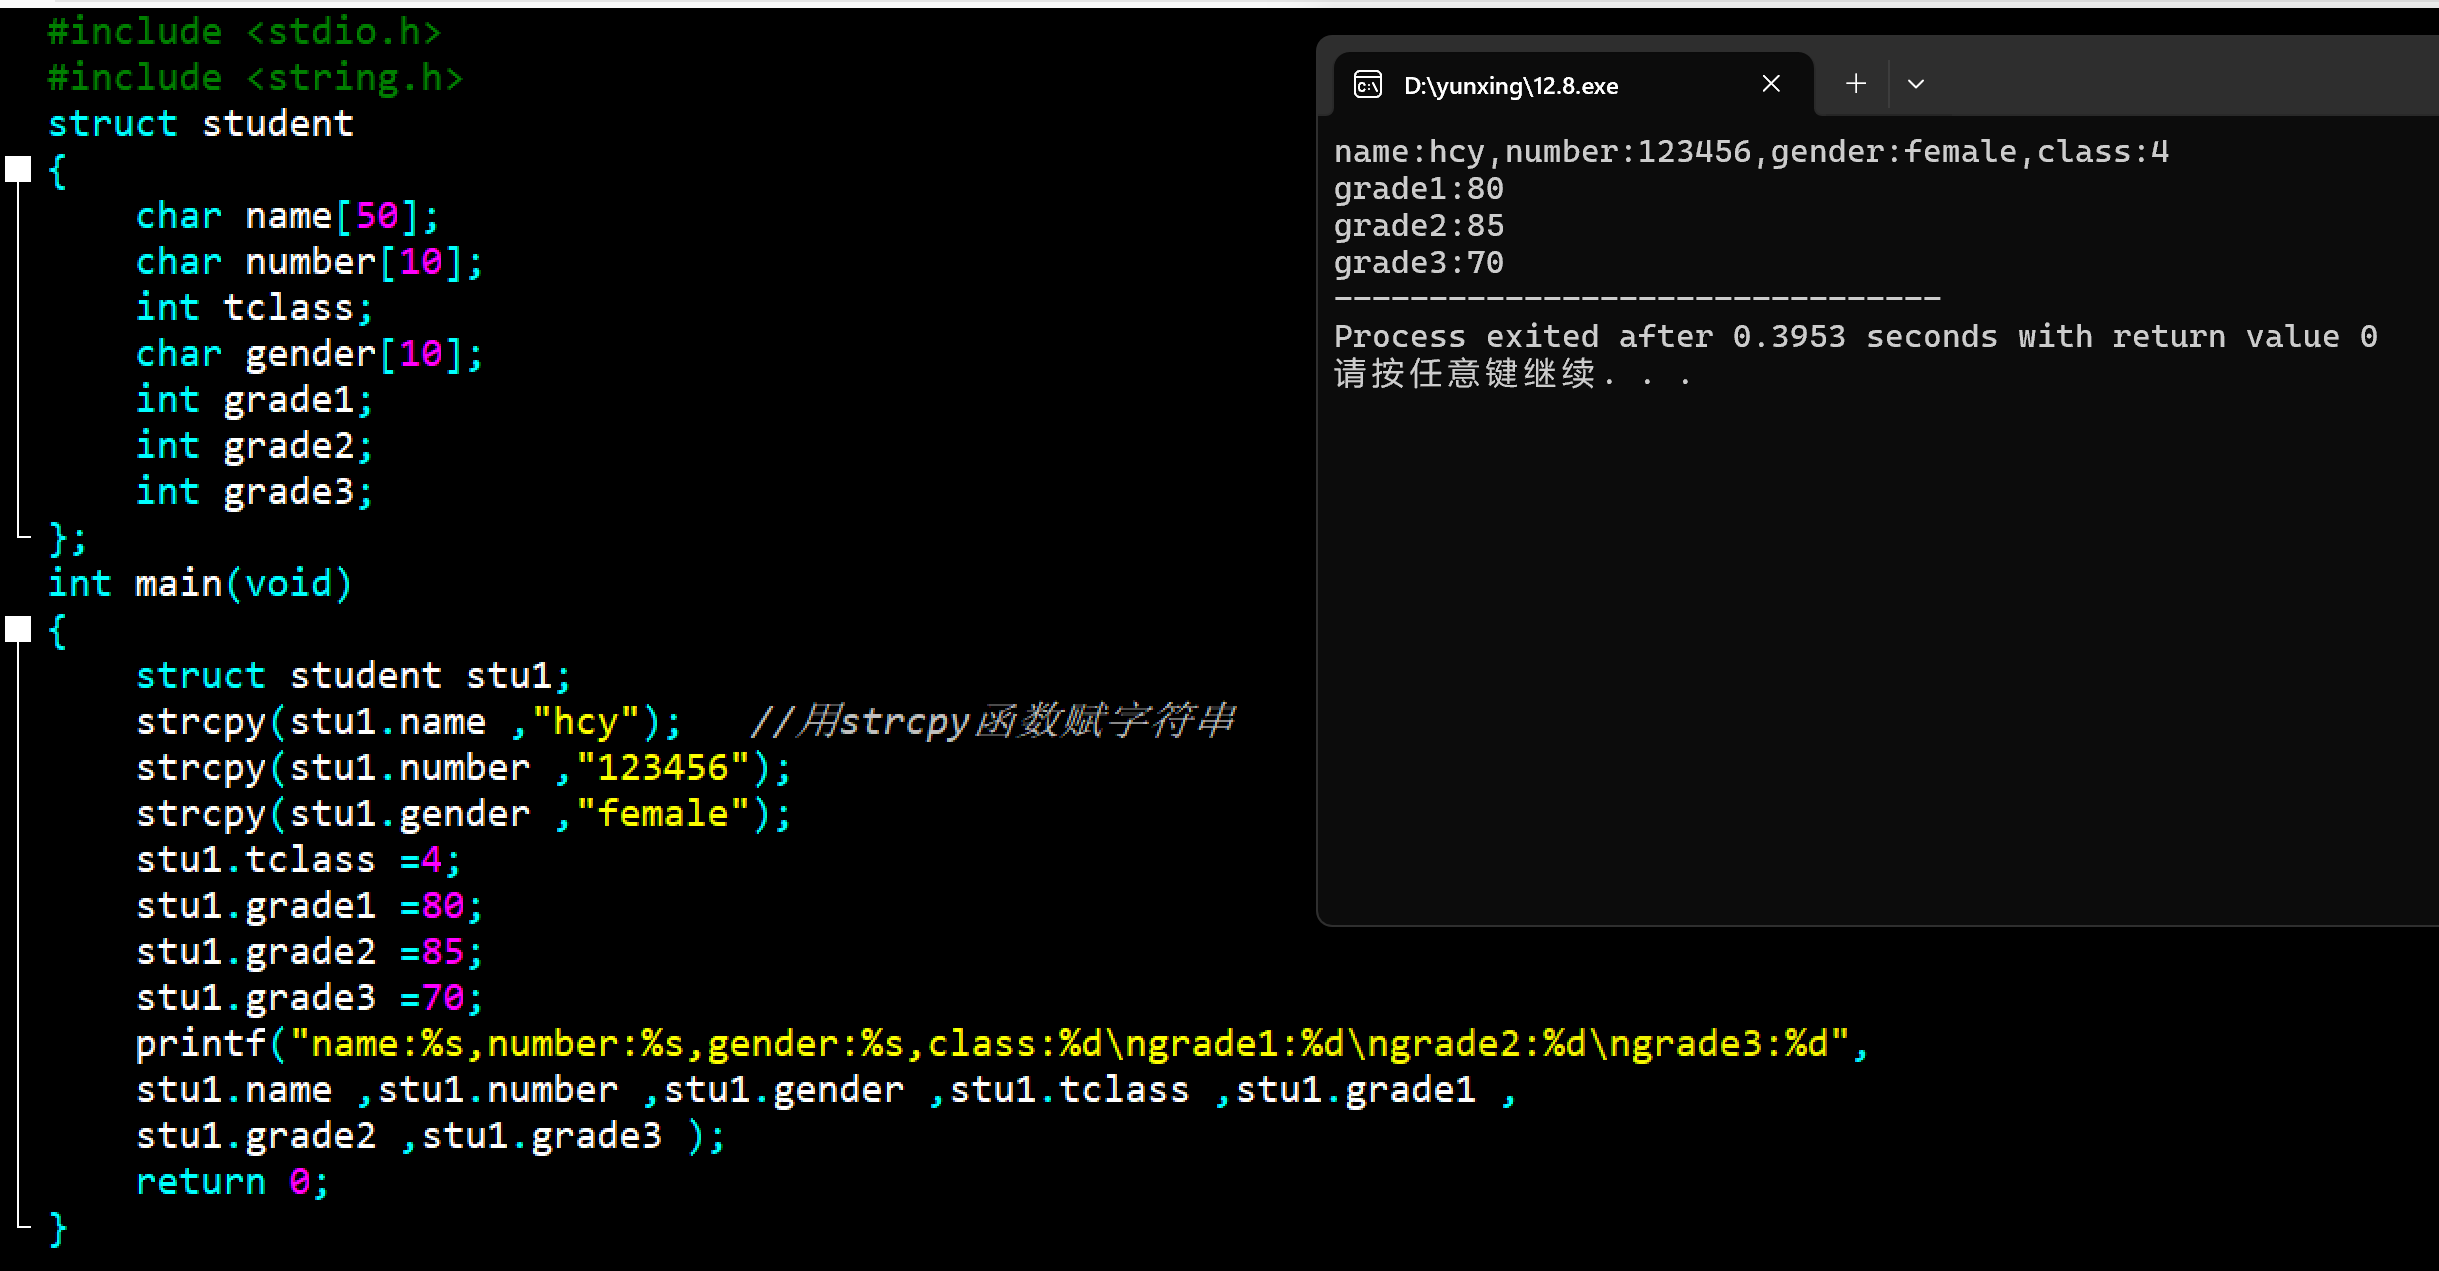
Task: Click the console icon in terminal tab
Action: [x=1367, y=85]
